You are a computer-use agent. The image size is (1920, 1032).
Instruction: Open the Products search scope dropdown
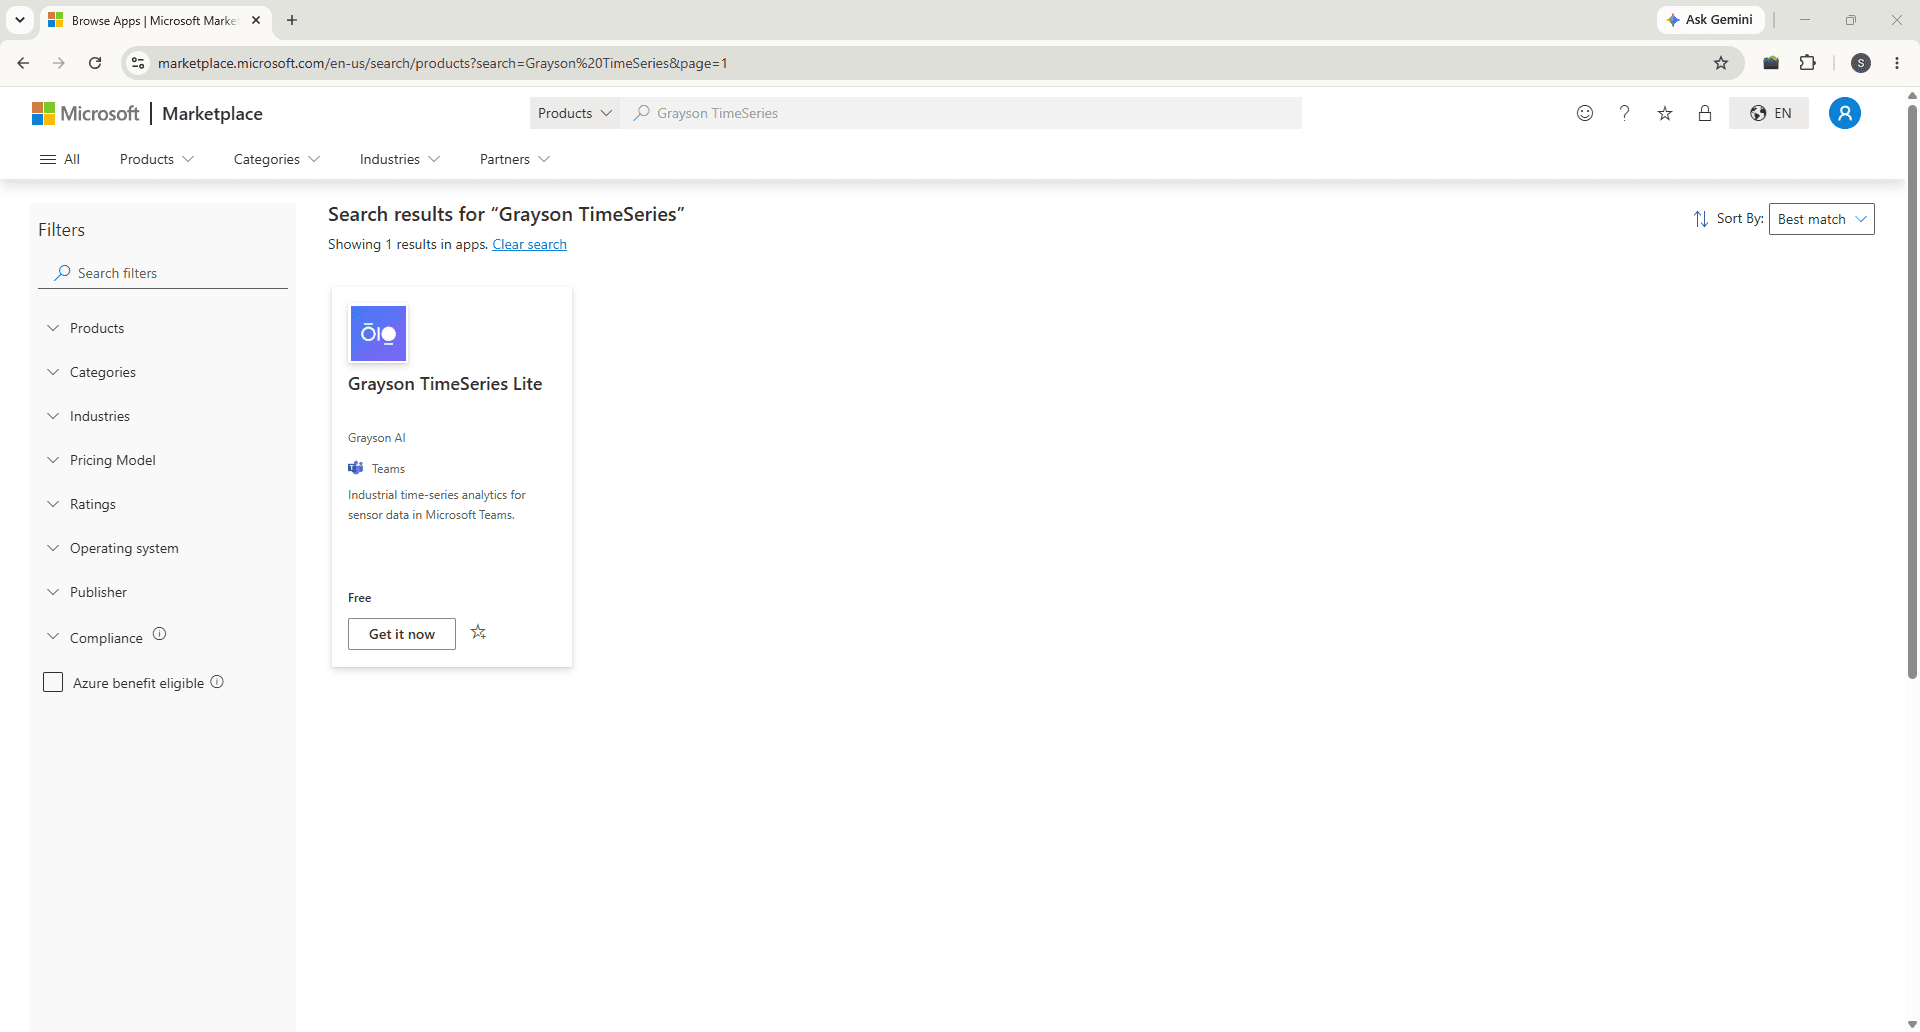[575, 113]
